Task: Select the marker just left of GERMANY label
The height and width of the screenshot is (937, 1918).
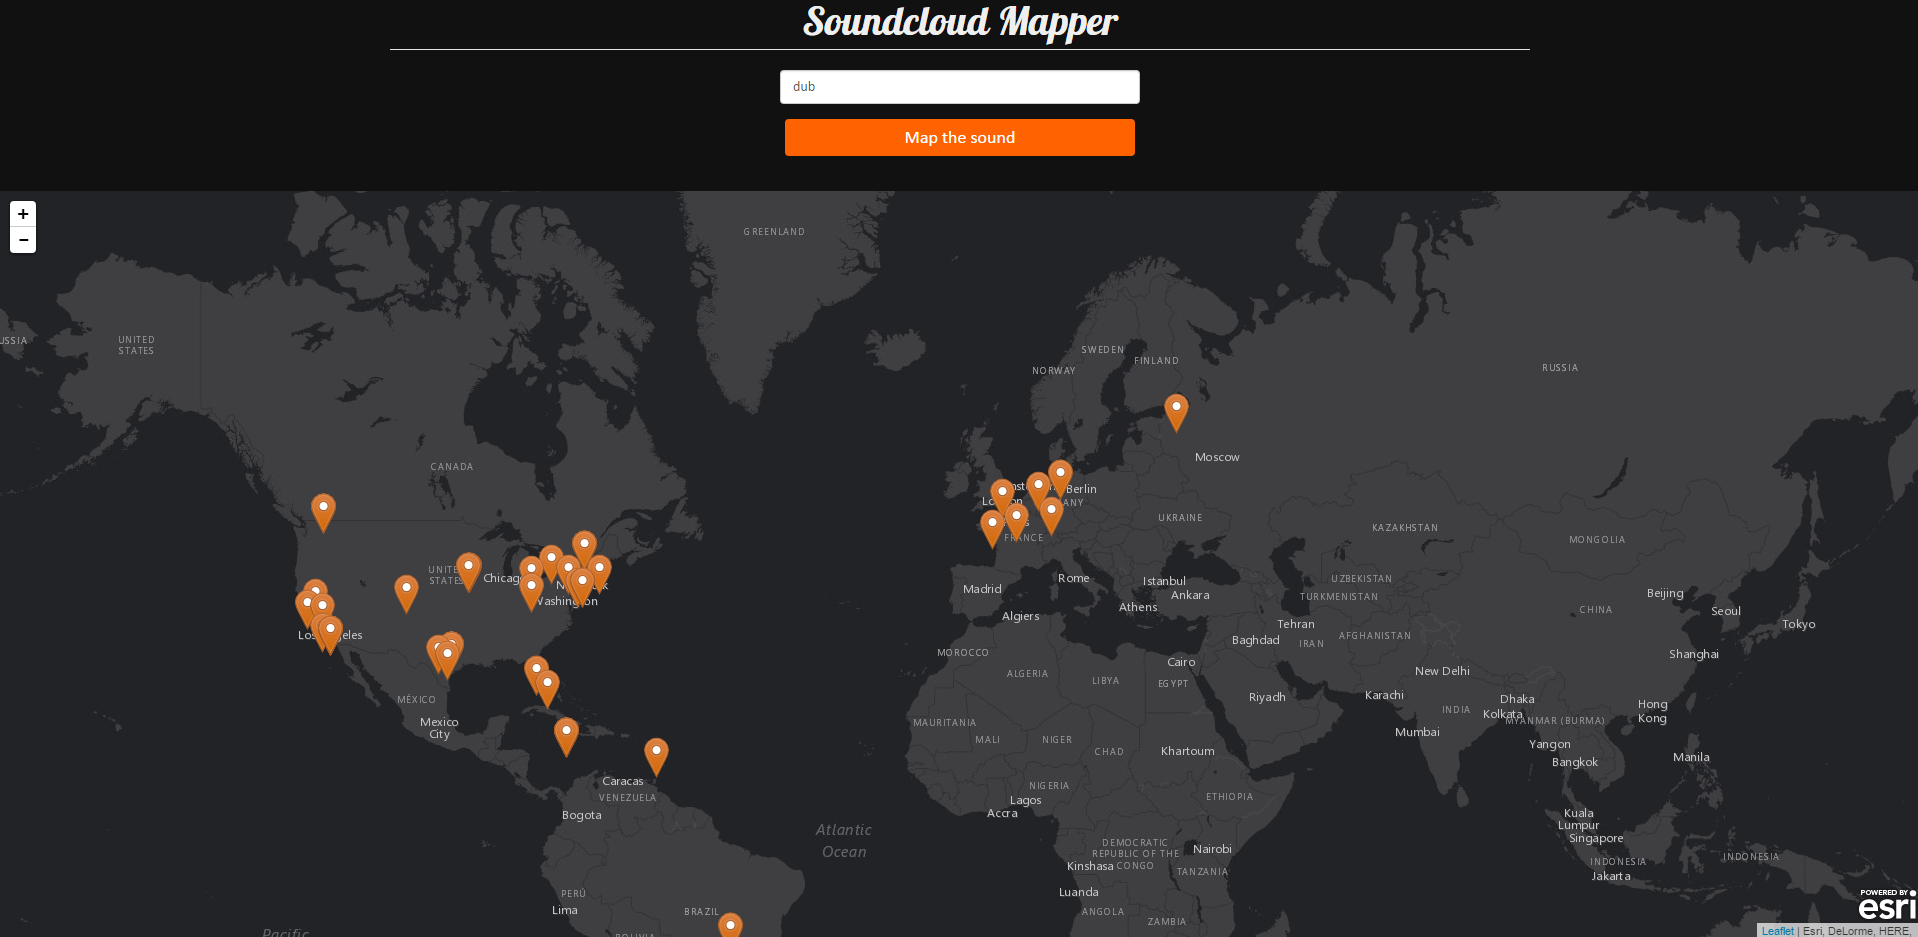Action: click(x=1051, y=514)
